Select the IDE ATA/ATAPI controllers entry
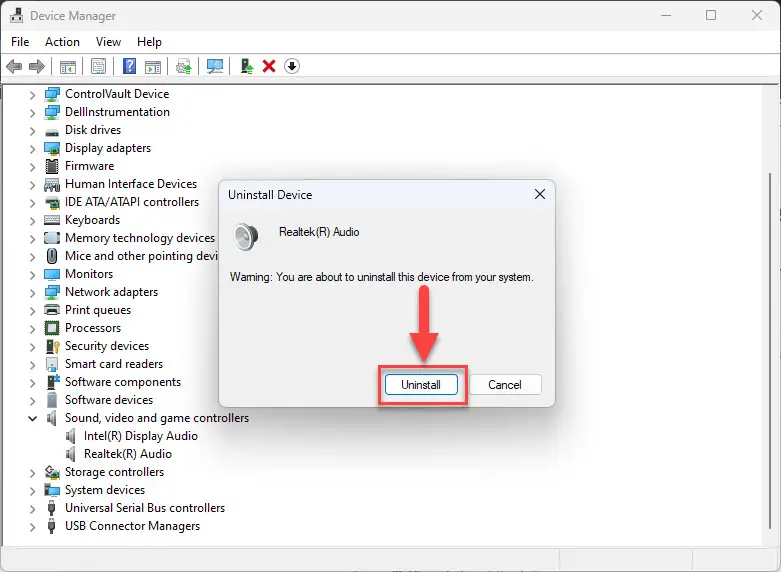This screenshot has height=572, width=781. (132, 202)
